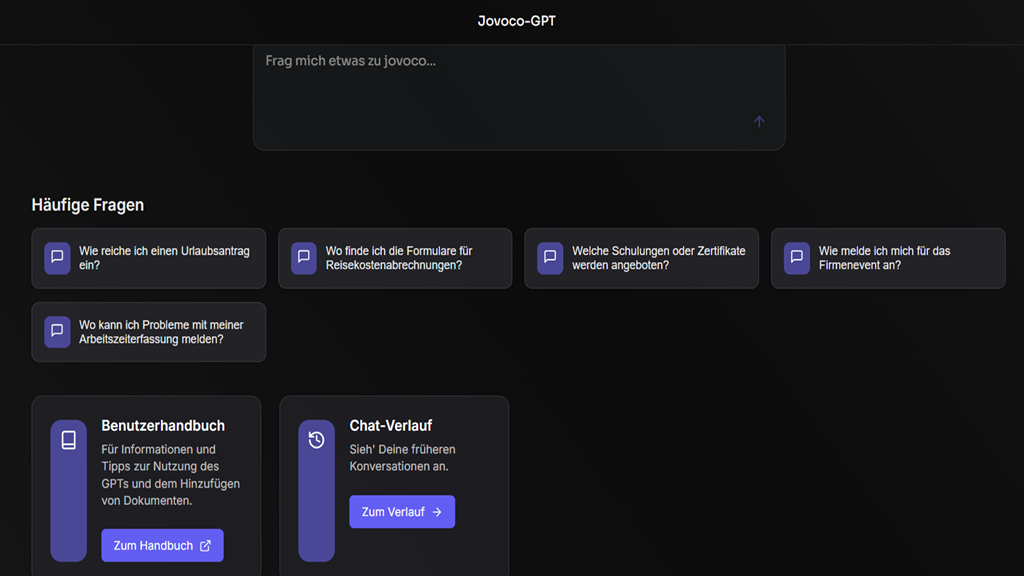Click chat icon beside Reisekostenabrechnungen question
This screenshot has height=576, width=1024.
coord(304,257)
